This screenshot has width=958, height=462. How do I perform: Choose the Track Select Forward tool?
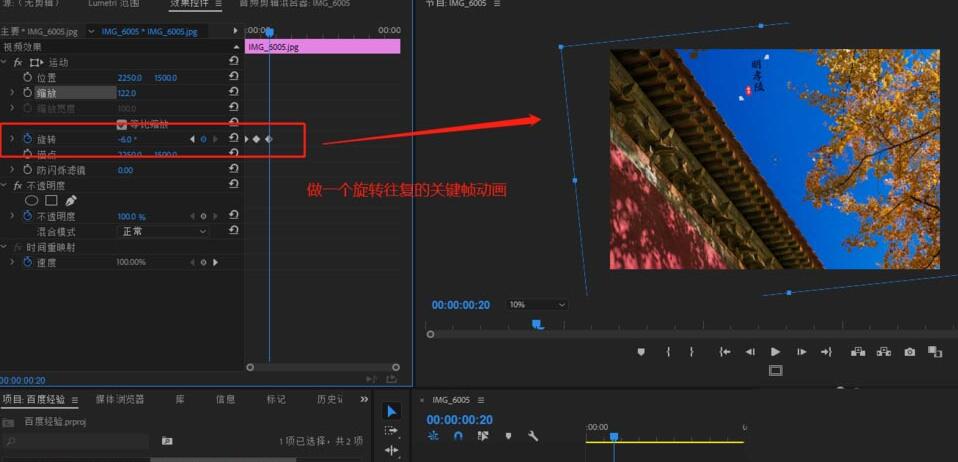tap(391, 431)
